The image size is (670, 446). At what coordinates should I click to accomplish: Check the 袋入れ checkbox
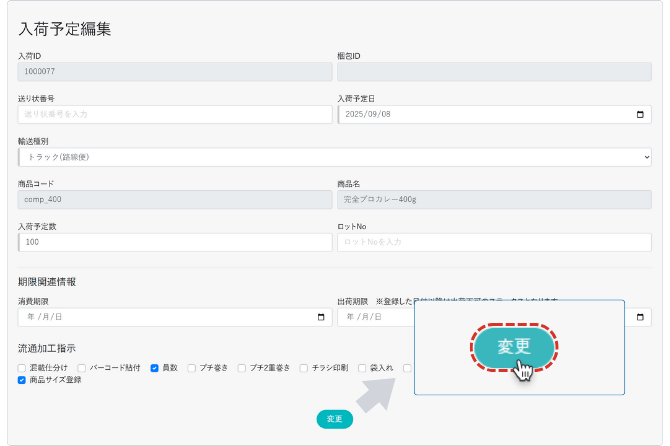tap(362, 368)
